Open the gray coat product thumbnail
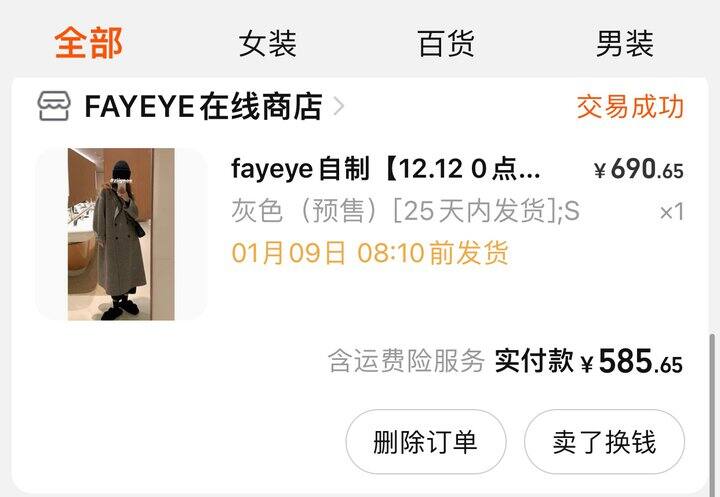This screenshot has width=720, height=497. tap(121, 234)
